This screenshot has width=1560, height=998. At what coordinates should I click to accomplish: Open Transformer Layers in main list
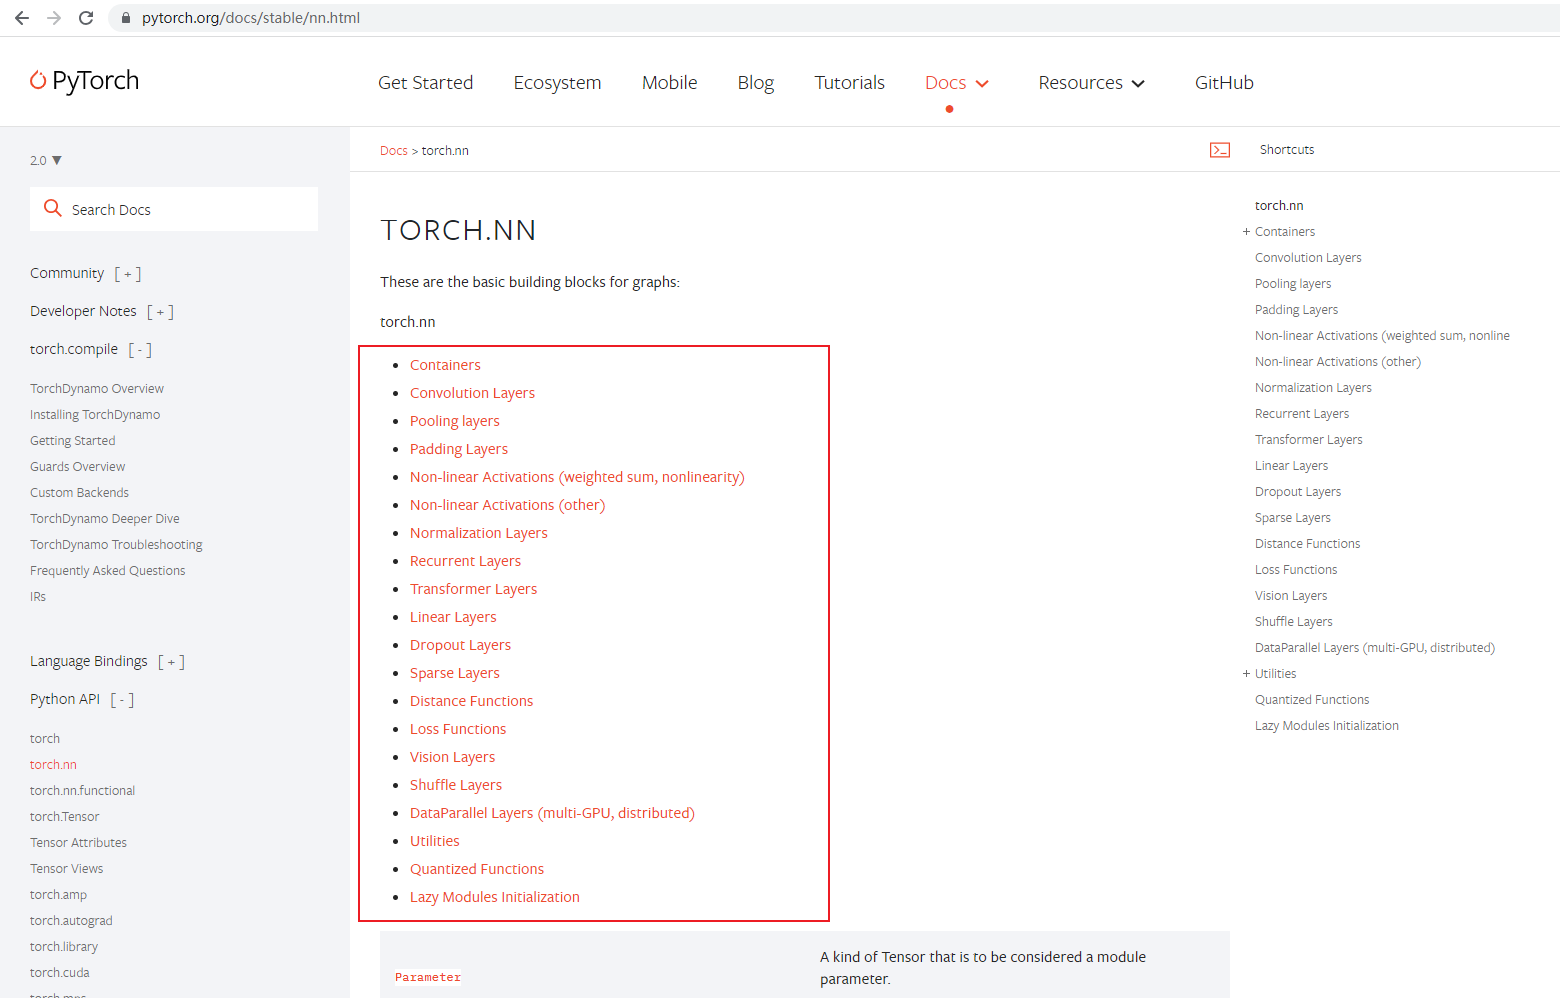473,589
